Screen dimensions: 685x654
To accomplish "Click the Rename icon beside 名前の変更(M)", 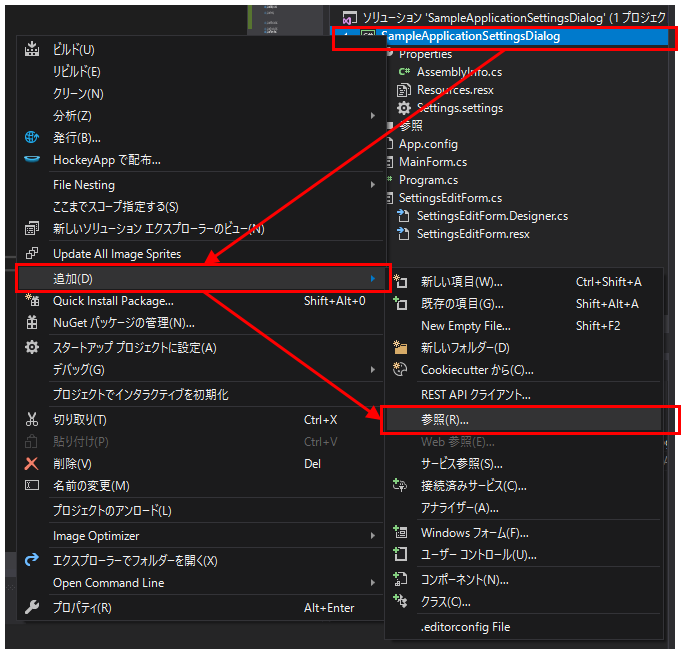I will coord(32,485).
